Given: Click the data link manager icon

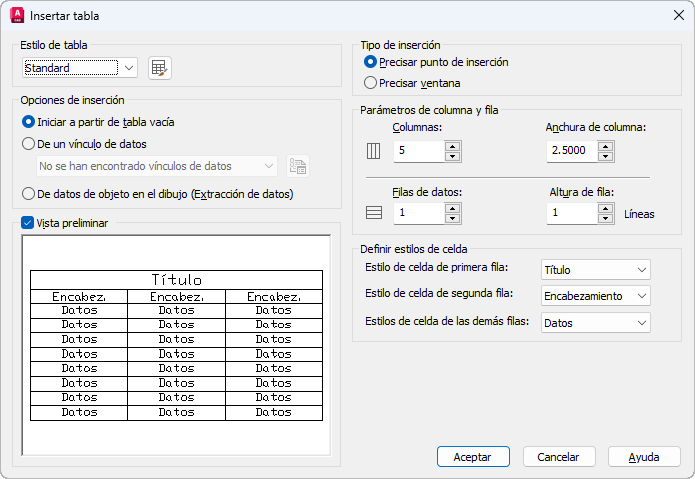Looking at the screenshot, I should pos(297,166).
